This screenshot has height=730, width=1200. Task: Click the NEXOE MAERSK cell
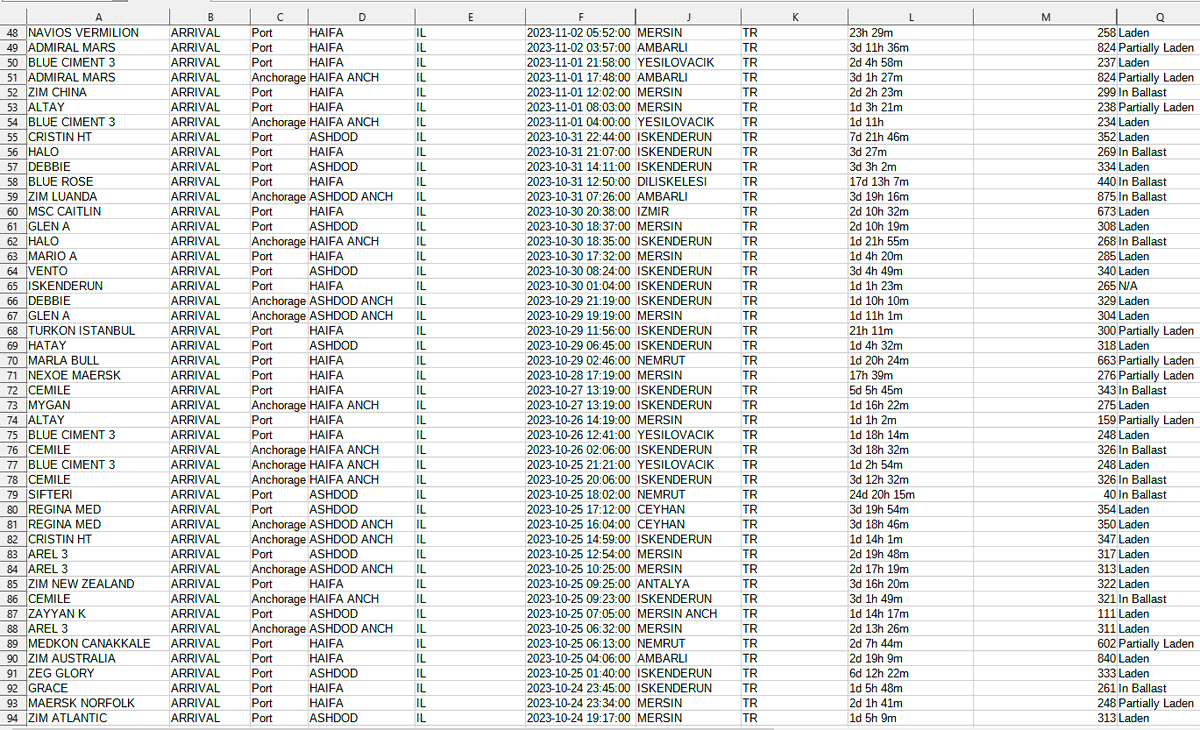(x=97, y=375)
